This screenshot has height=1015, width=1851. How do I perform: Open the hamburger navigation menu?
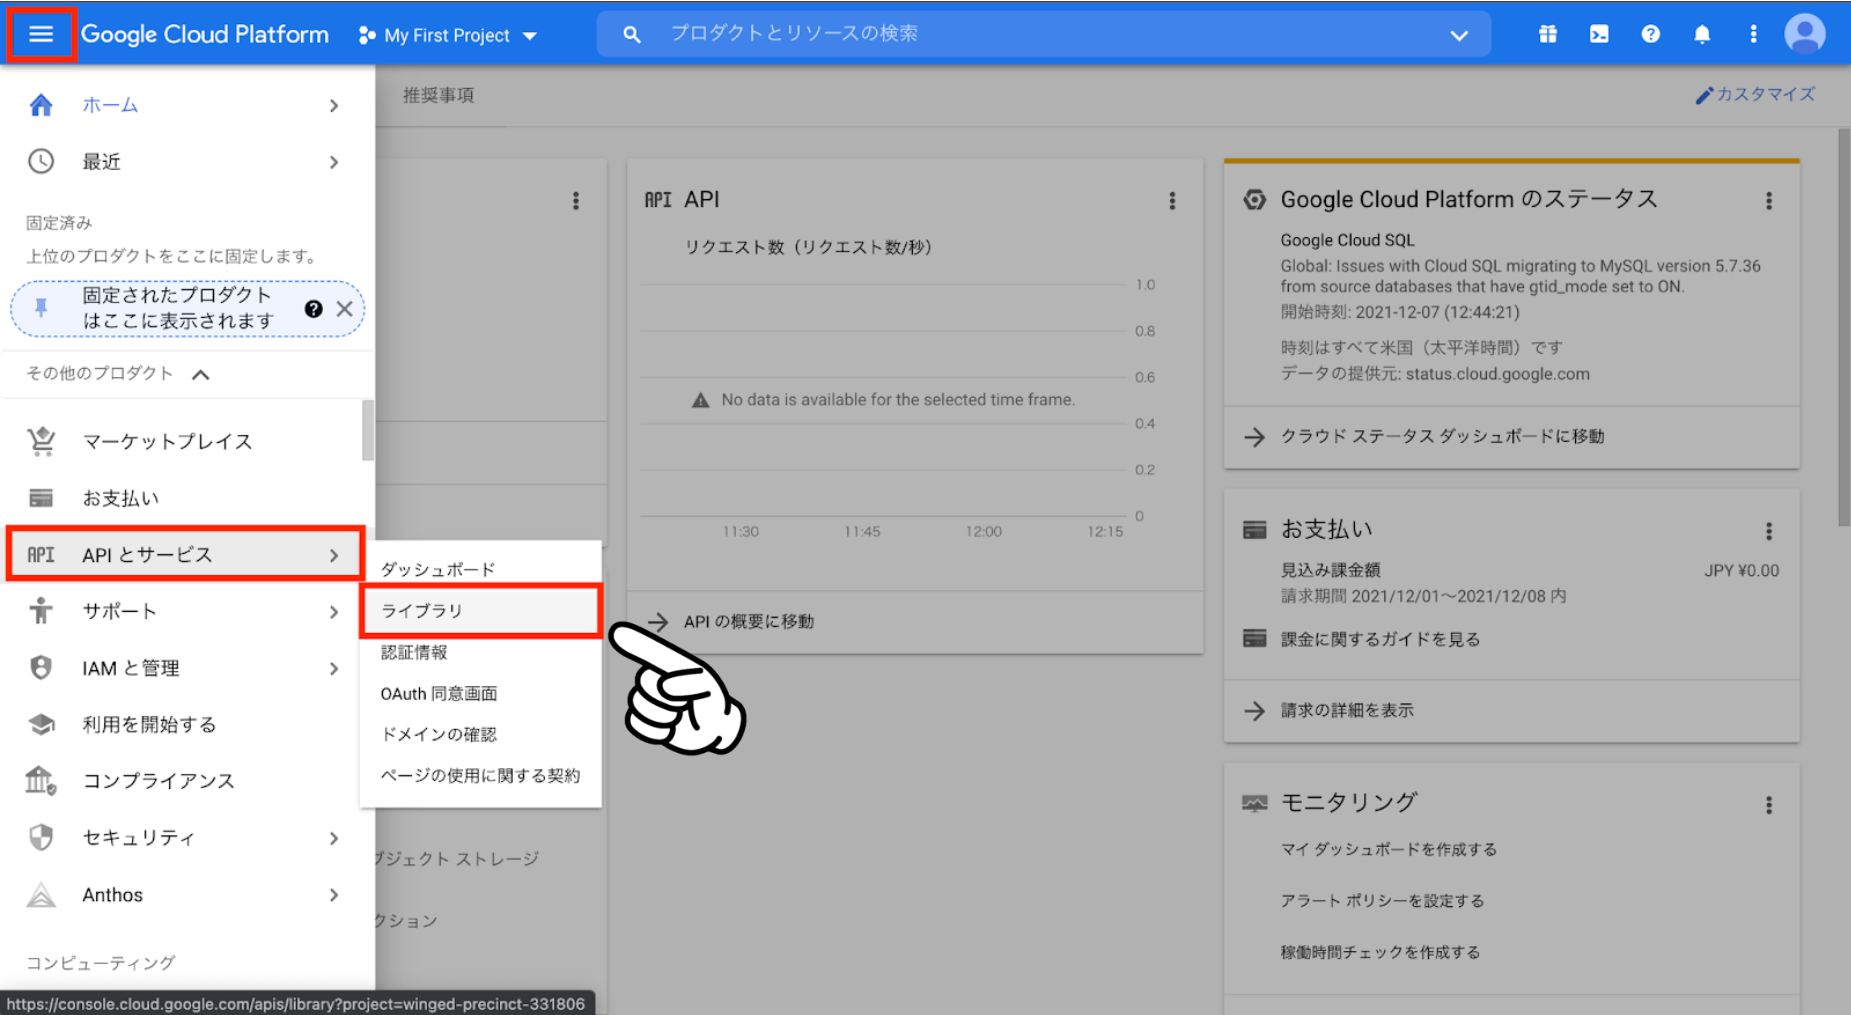coord(41,35)
